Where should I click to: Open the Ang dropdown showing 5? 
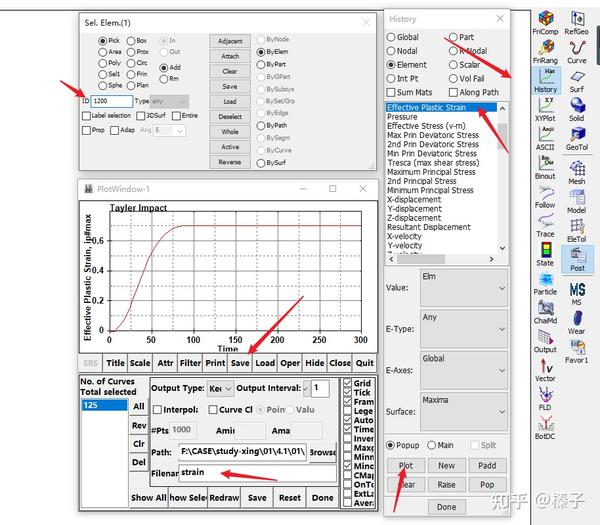click(x=170, y=130)
